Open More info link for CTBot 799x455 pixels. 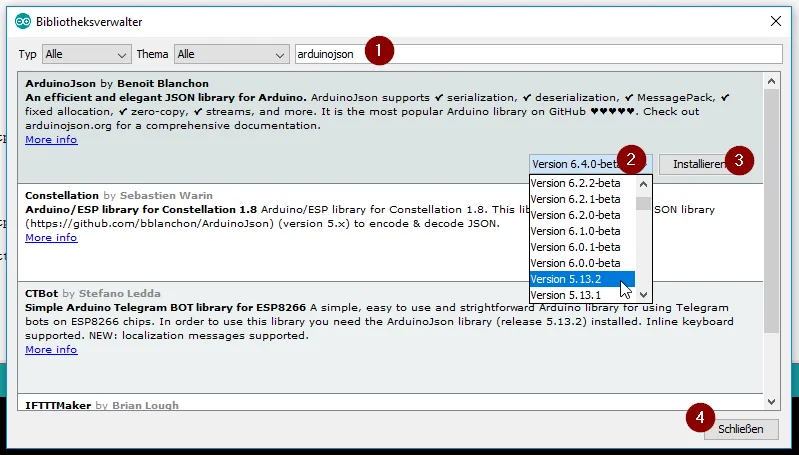click(51, 350)
